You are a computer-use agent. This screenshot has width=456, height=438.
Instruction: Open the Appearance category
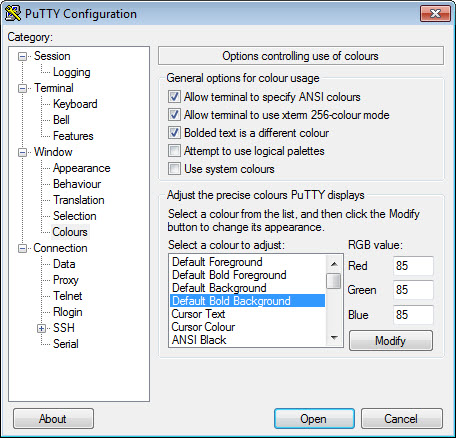82,168
